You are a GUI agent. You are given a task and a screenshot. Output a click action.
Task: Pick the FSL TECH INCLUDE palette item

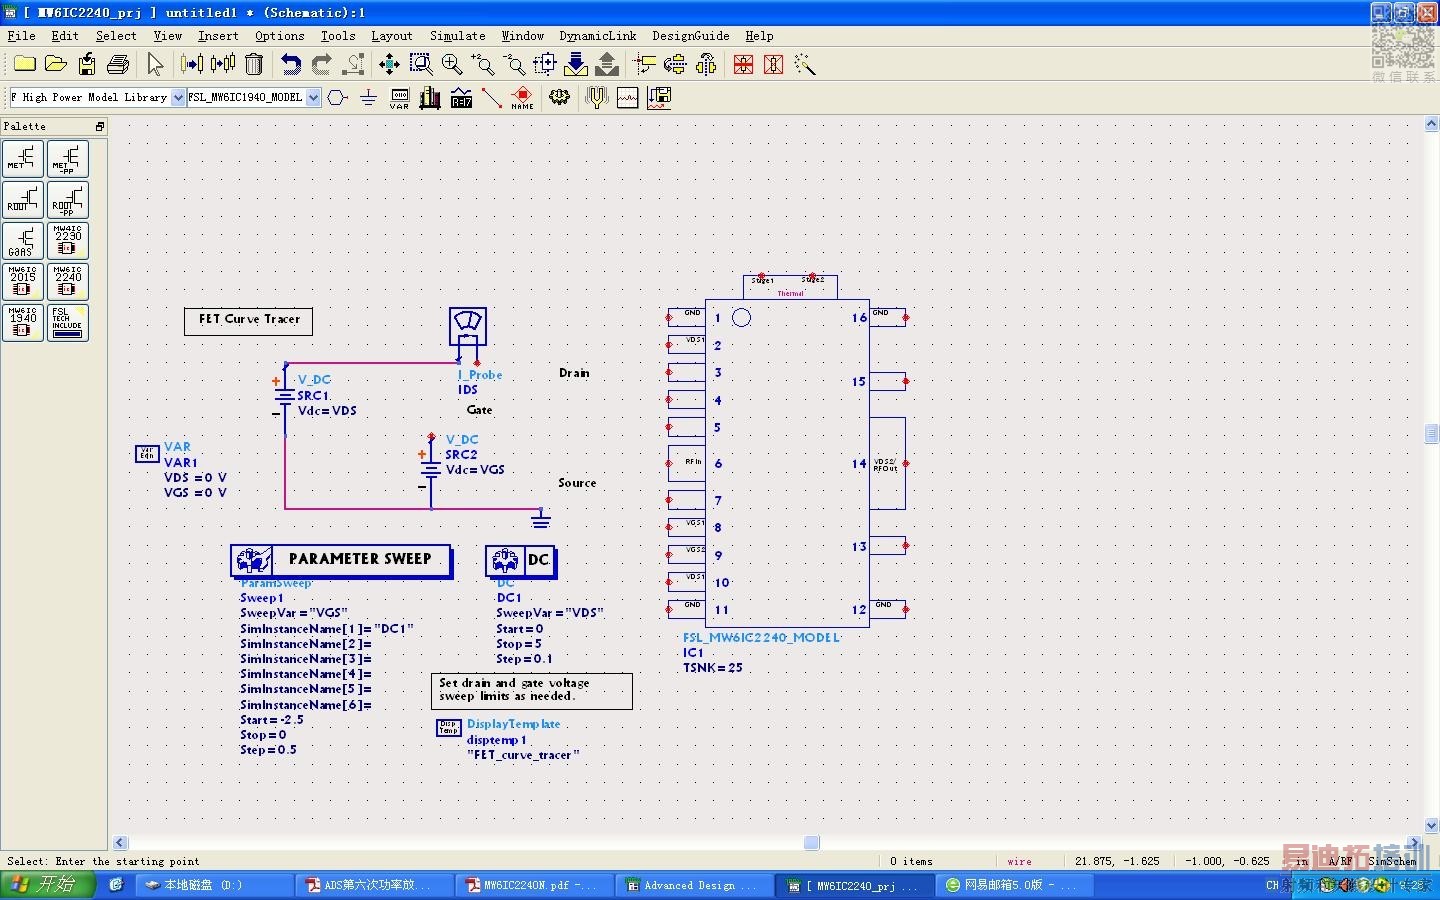click(68, 323)
